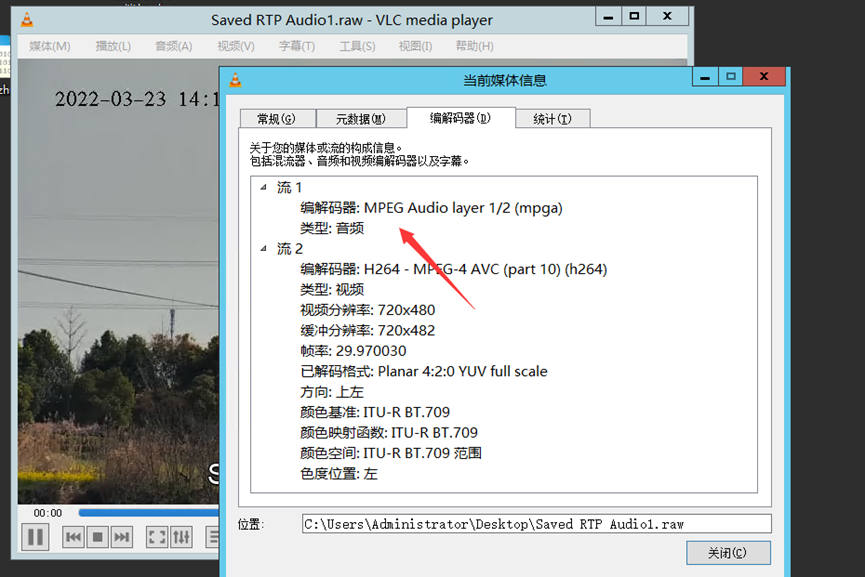Select the 流 1 tree item

click(290, 188)
